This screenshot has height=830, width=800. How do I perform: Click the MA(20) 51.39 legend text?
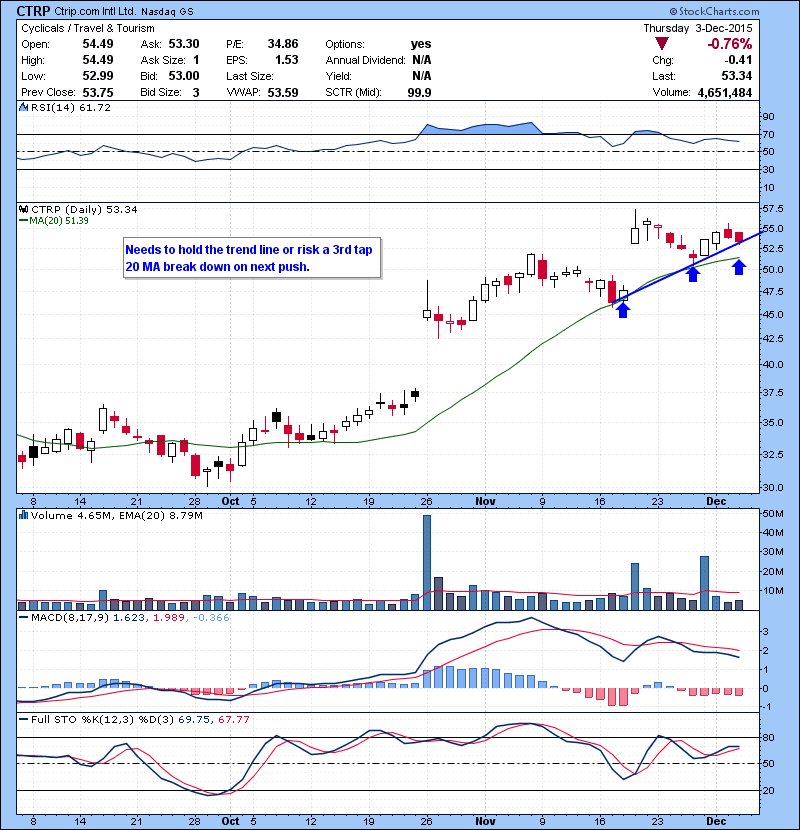[59, 220]
